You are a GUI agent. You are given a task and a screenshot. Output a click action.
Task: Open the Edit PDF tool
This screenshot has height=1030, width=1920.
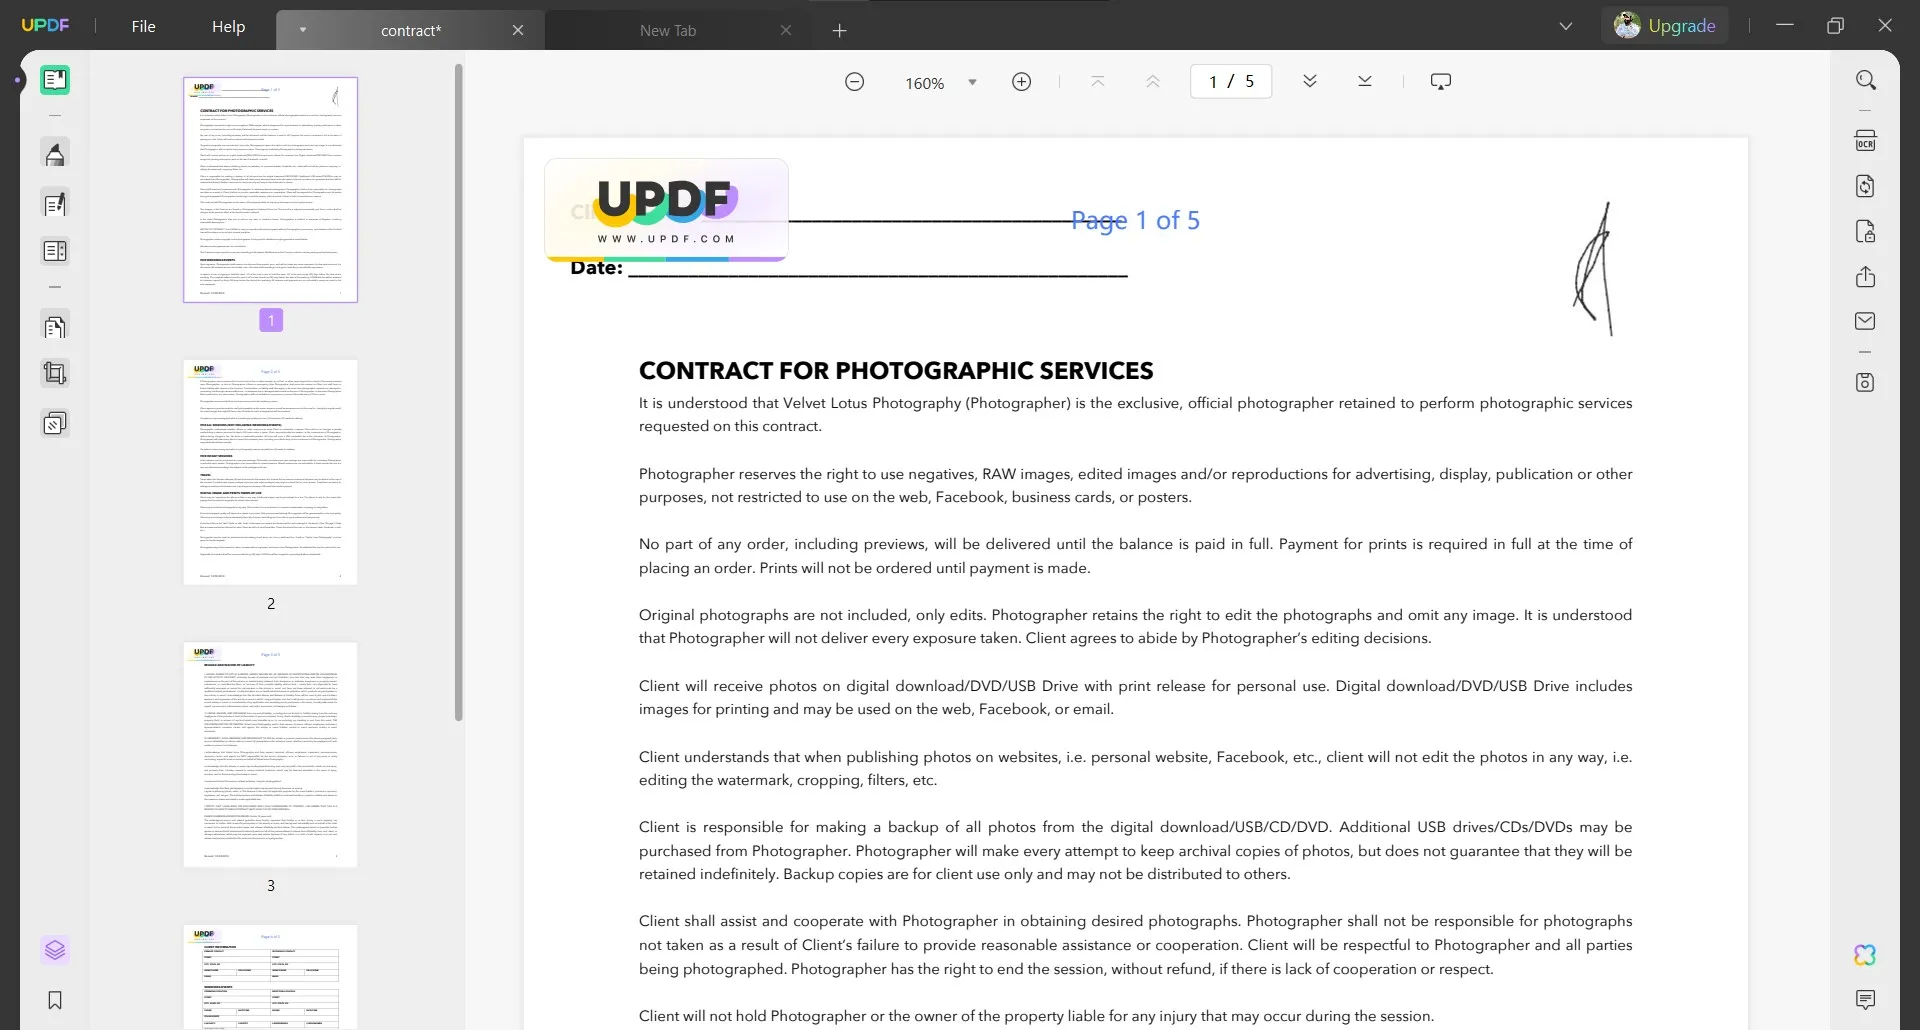pos(55,204)
